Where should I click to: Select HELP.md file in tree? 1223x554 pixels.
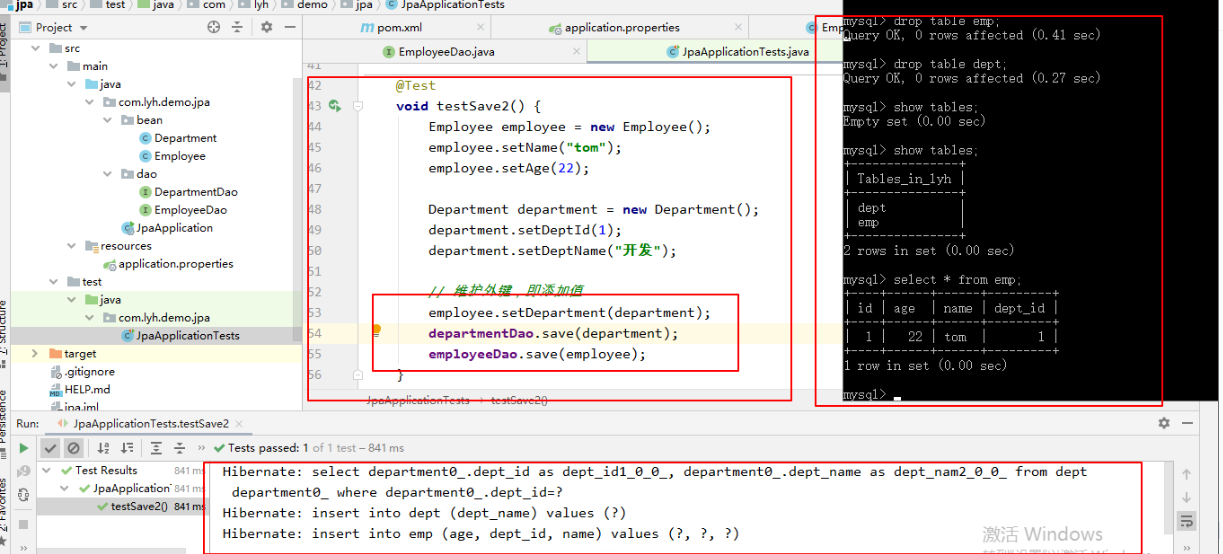tap(78, 390)
